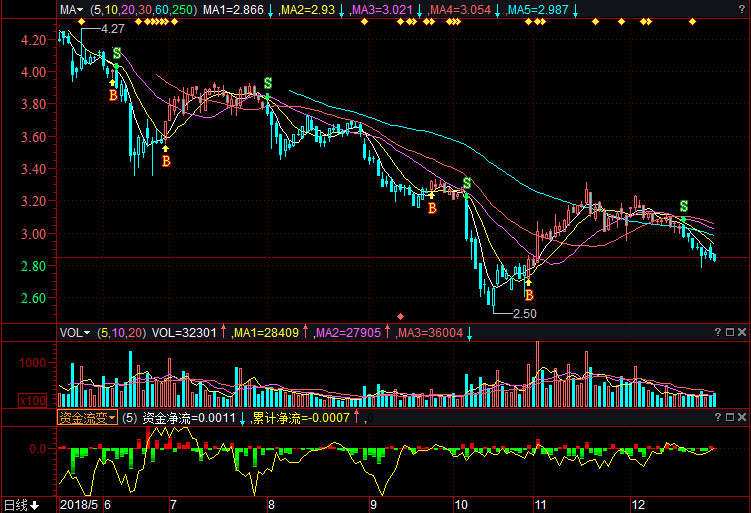Click help icon on 资金流变 panel
Viewport: 751px width, 513px height.
point(717,417)
